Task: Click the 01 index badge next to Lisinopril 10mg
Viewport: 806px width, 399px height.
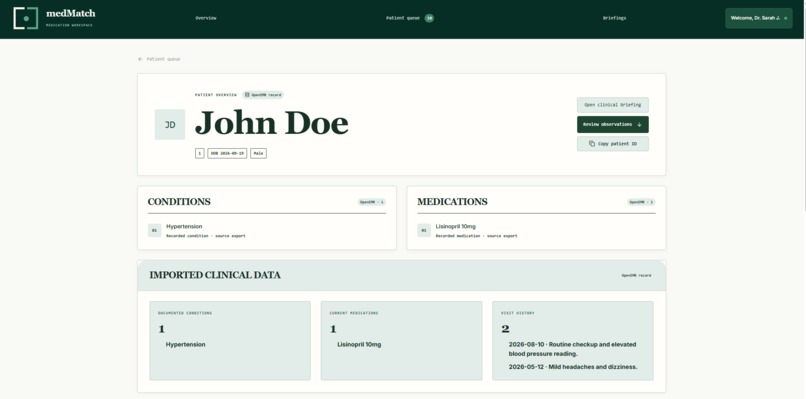Action: point(424,230)
